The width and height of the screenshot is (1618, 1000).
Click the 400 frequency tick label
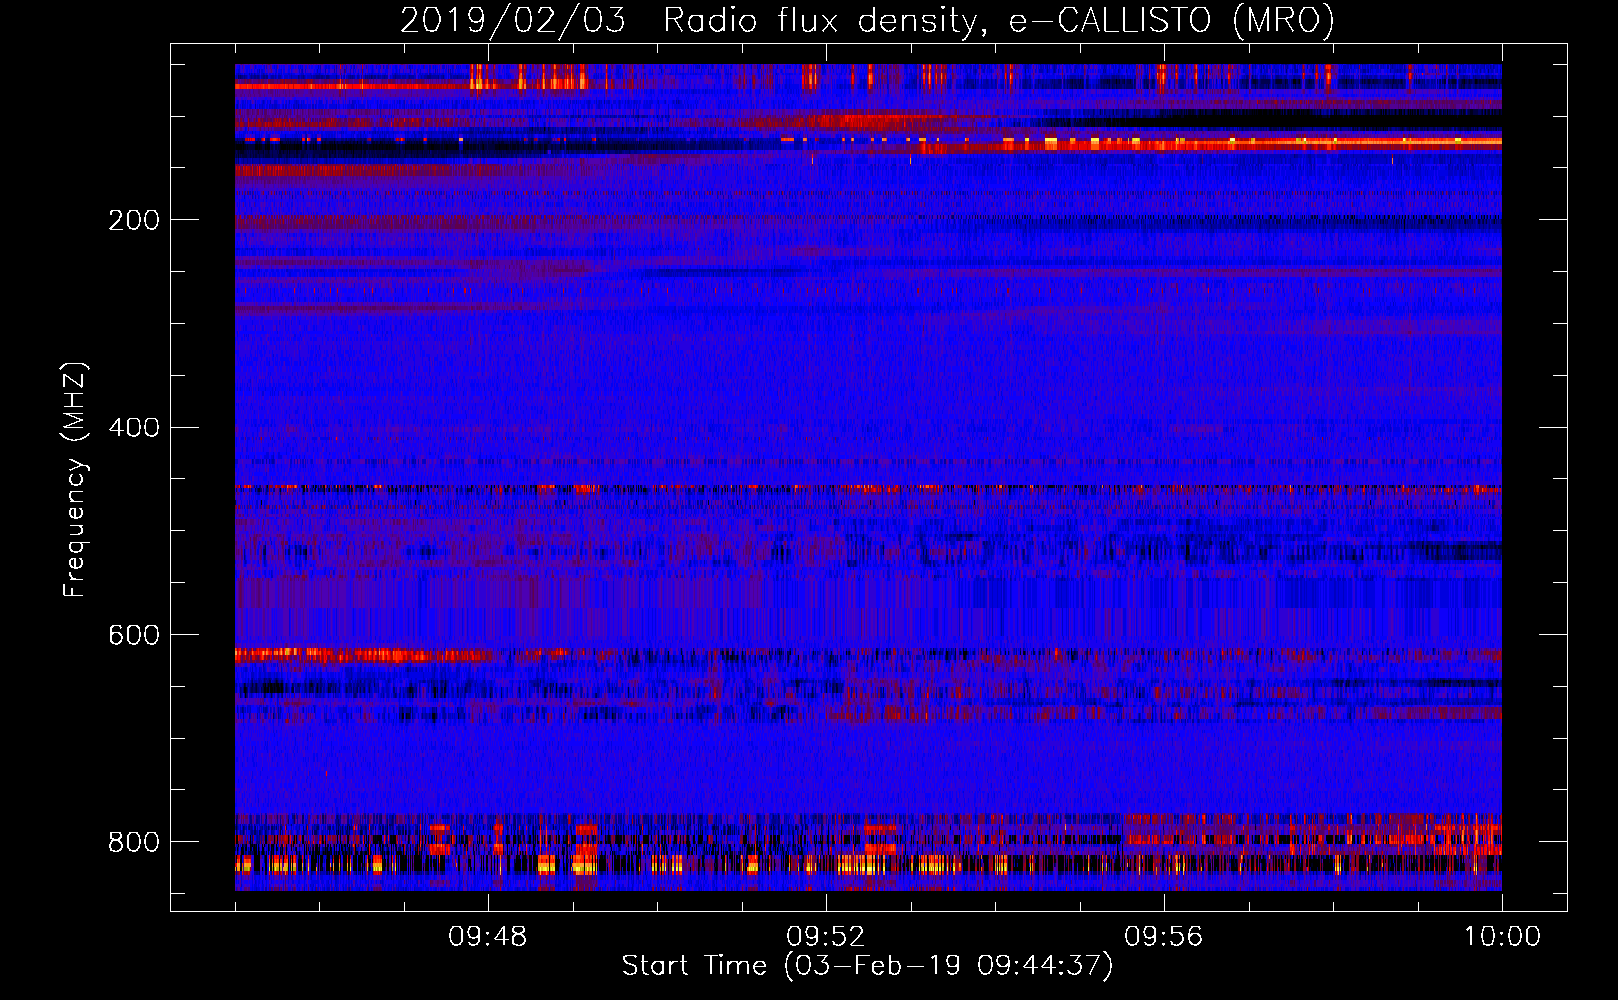tap(134, 428)
